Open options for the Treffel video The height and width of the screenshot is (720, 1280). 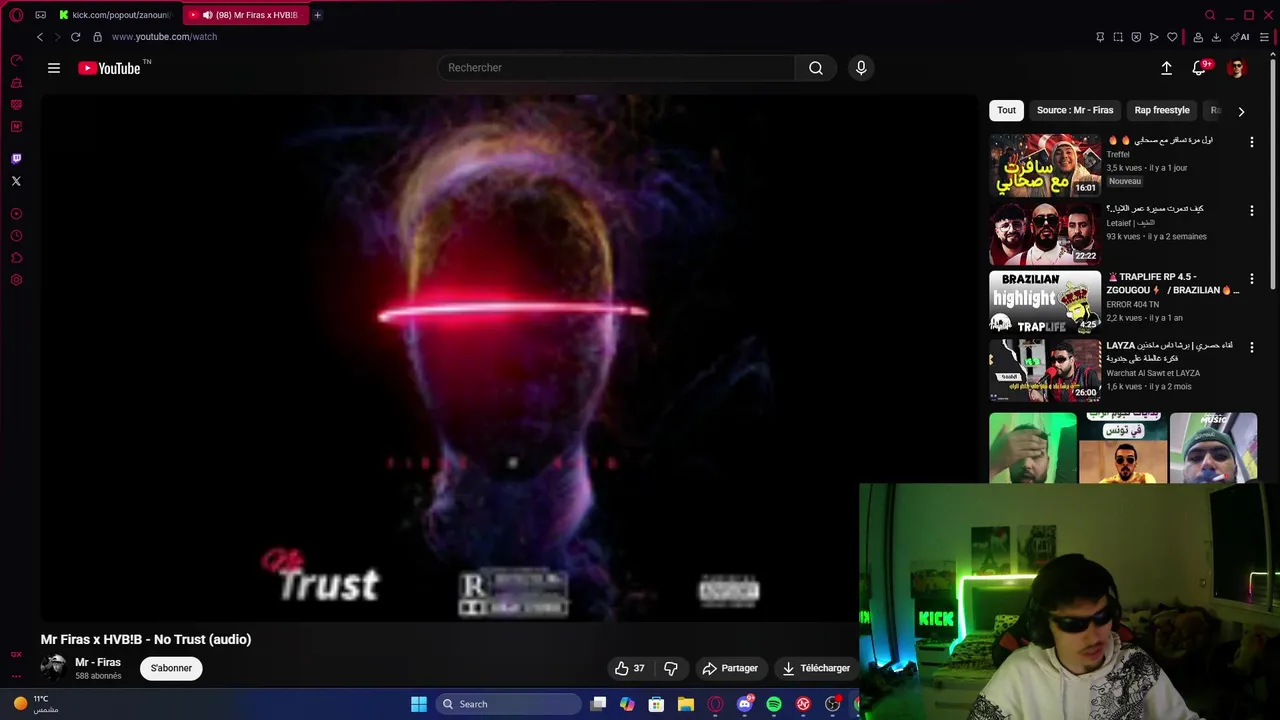click(x=1251, y=142)
